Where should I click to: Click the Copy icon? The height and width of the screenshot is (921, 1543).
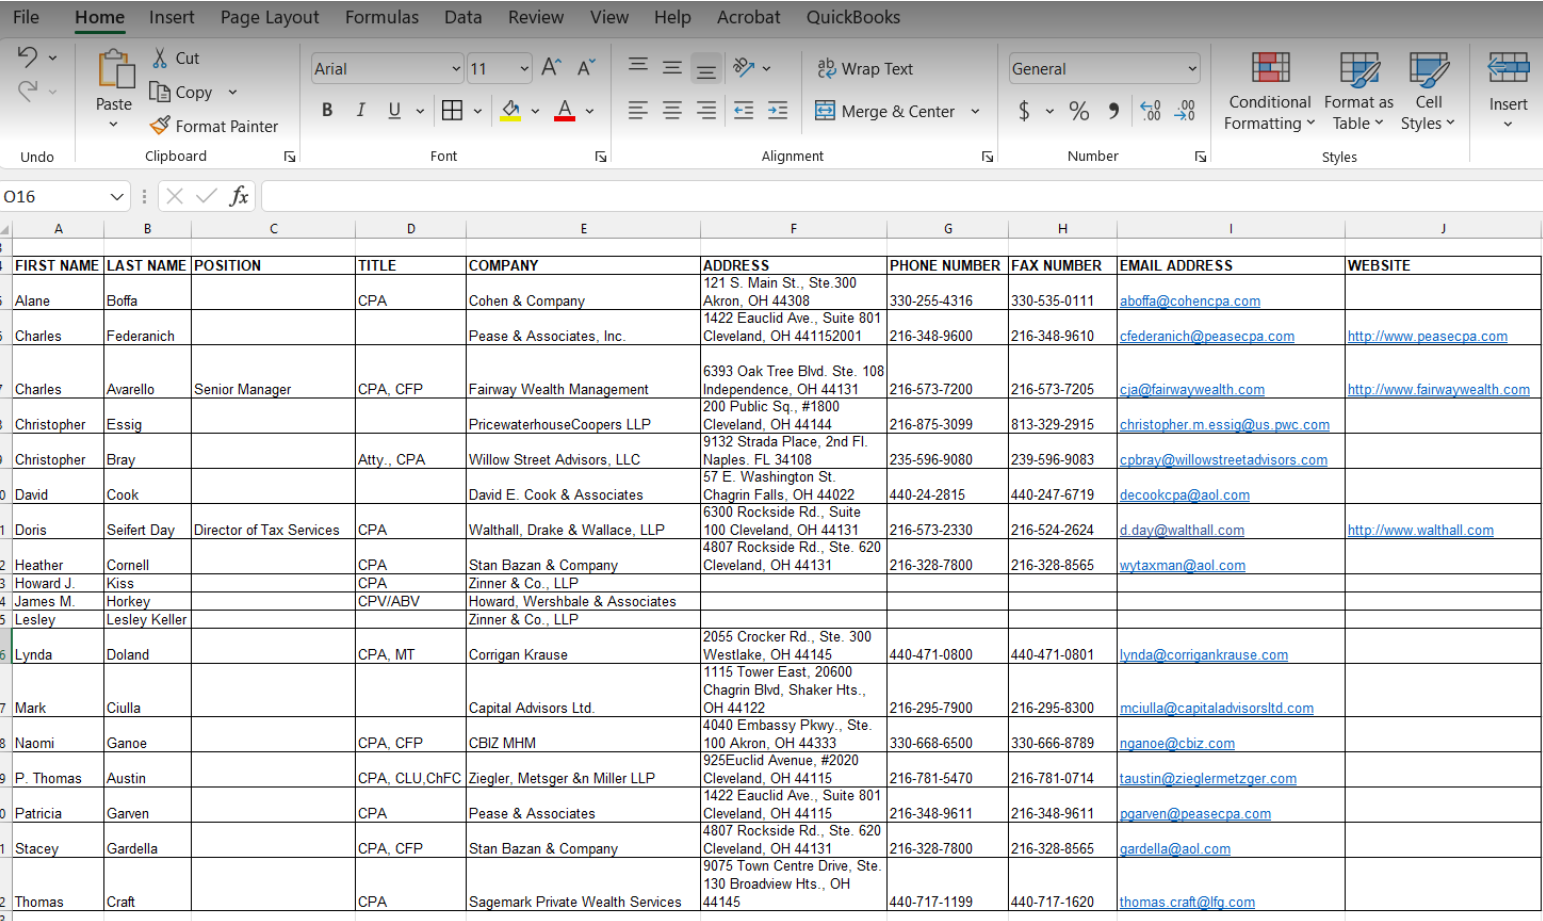coord(160,92)
